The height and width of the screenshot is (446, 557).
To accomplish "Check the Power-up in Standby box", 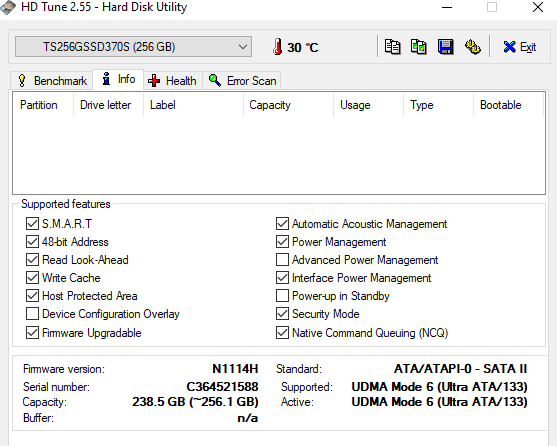I will click(282, 296).
